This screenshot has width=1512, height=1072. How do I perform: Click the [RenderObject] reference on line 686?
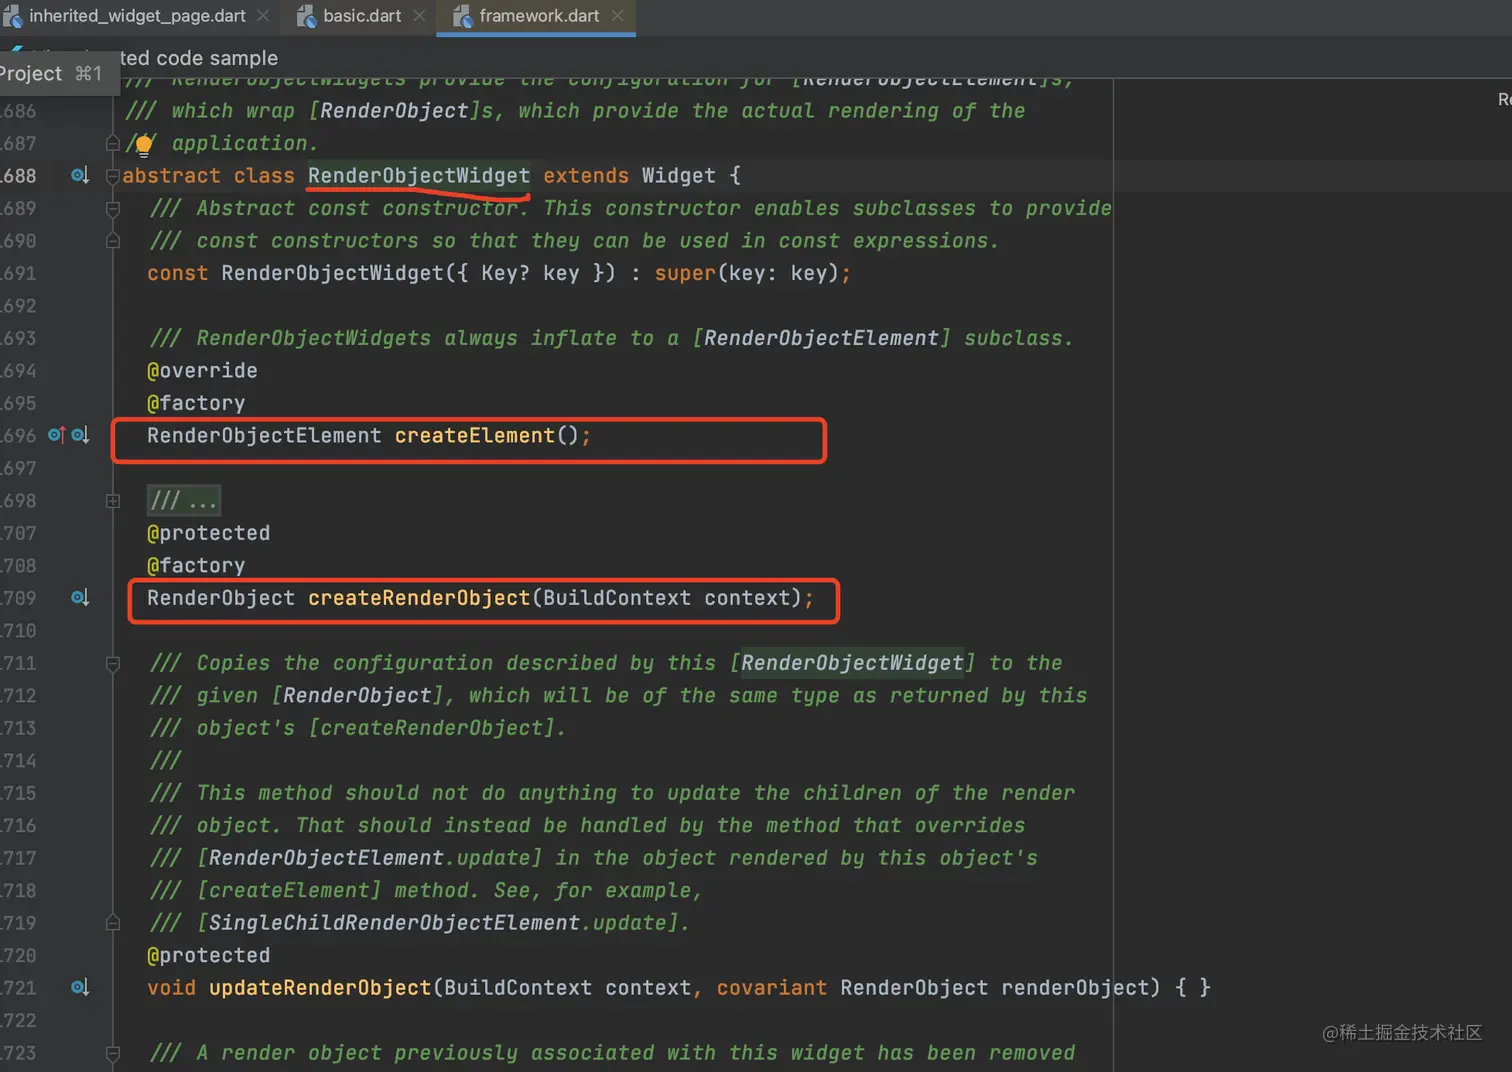(x=394, y=111)
